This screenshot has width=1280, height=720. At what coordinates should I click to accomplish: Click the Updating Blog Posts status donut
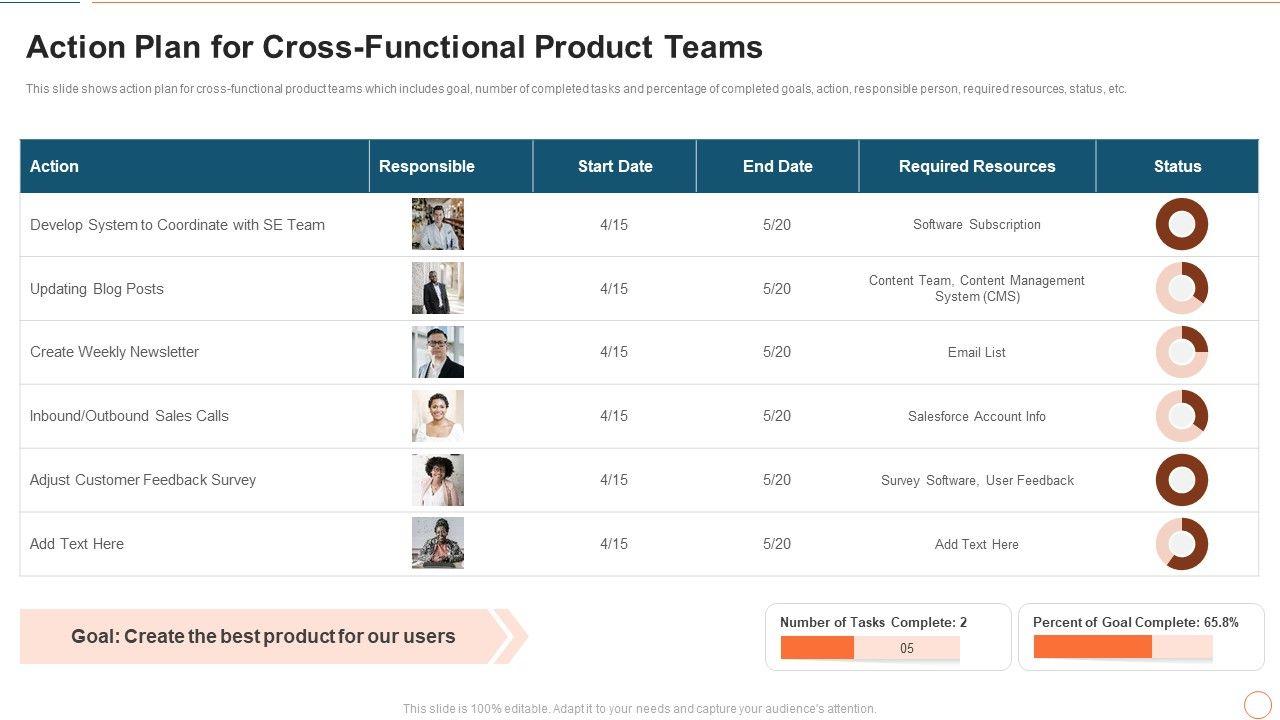coord(1181,288)
